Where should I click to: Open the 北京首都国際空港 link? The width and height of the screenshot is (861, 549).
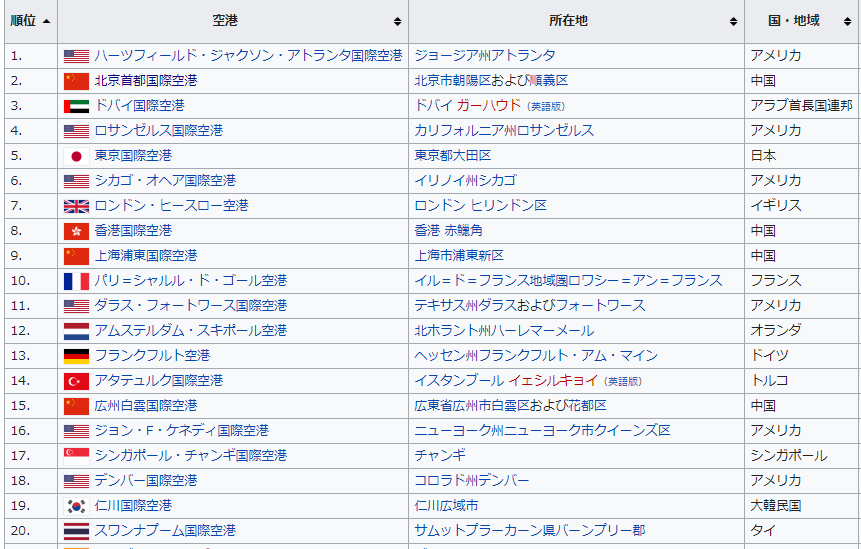tap(146, 81)
